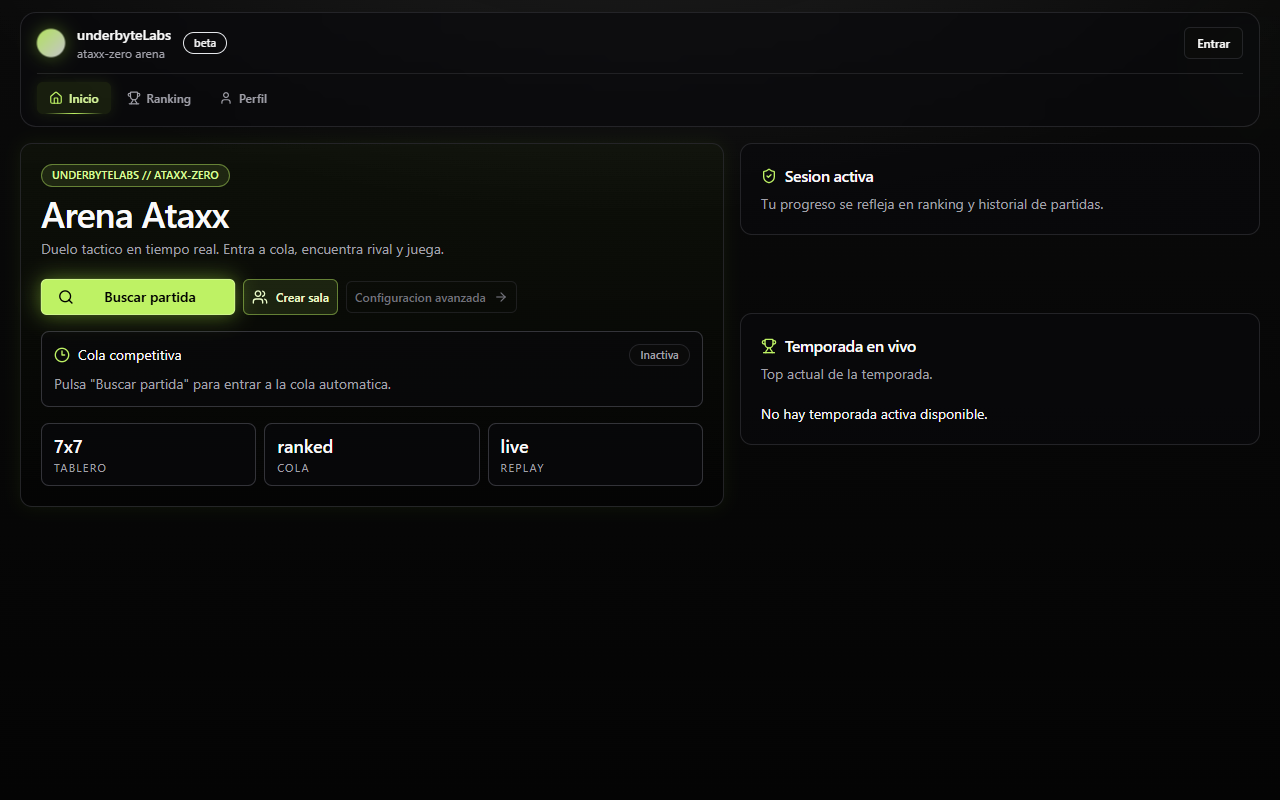
Task: Click the person icon beside Perfil
Action: coord(226,99)
